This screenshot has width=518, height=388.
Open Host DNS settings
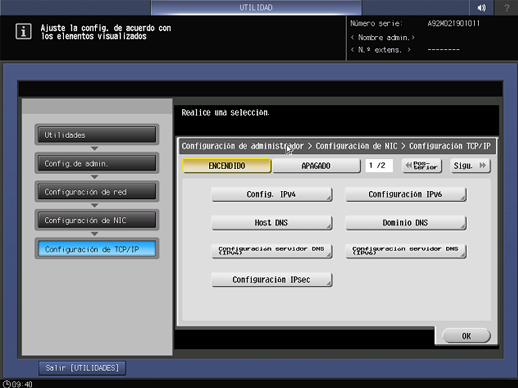[x=272, y=223]
